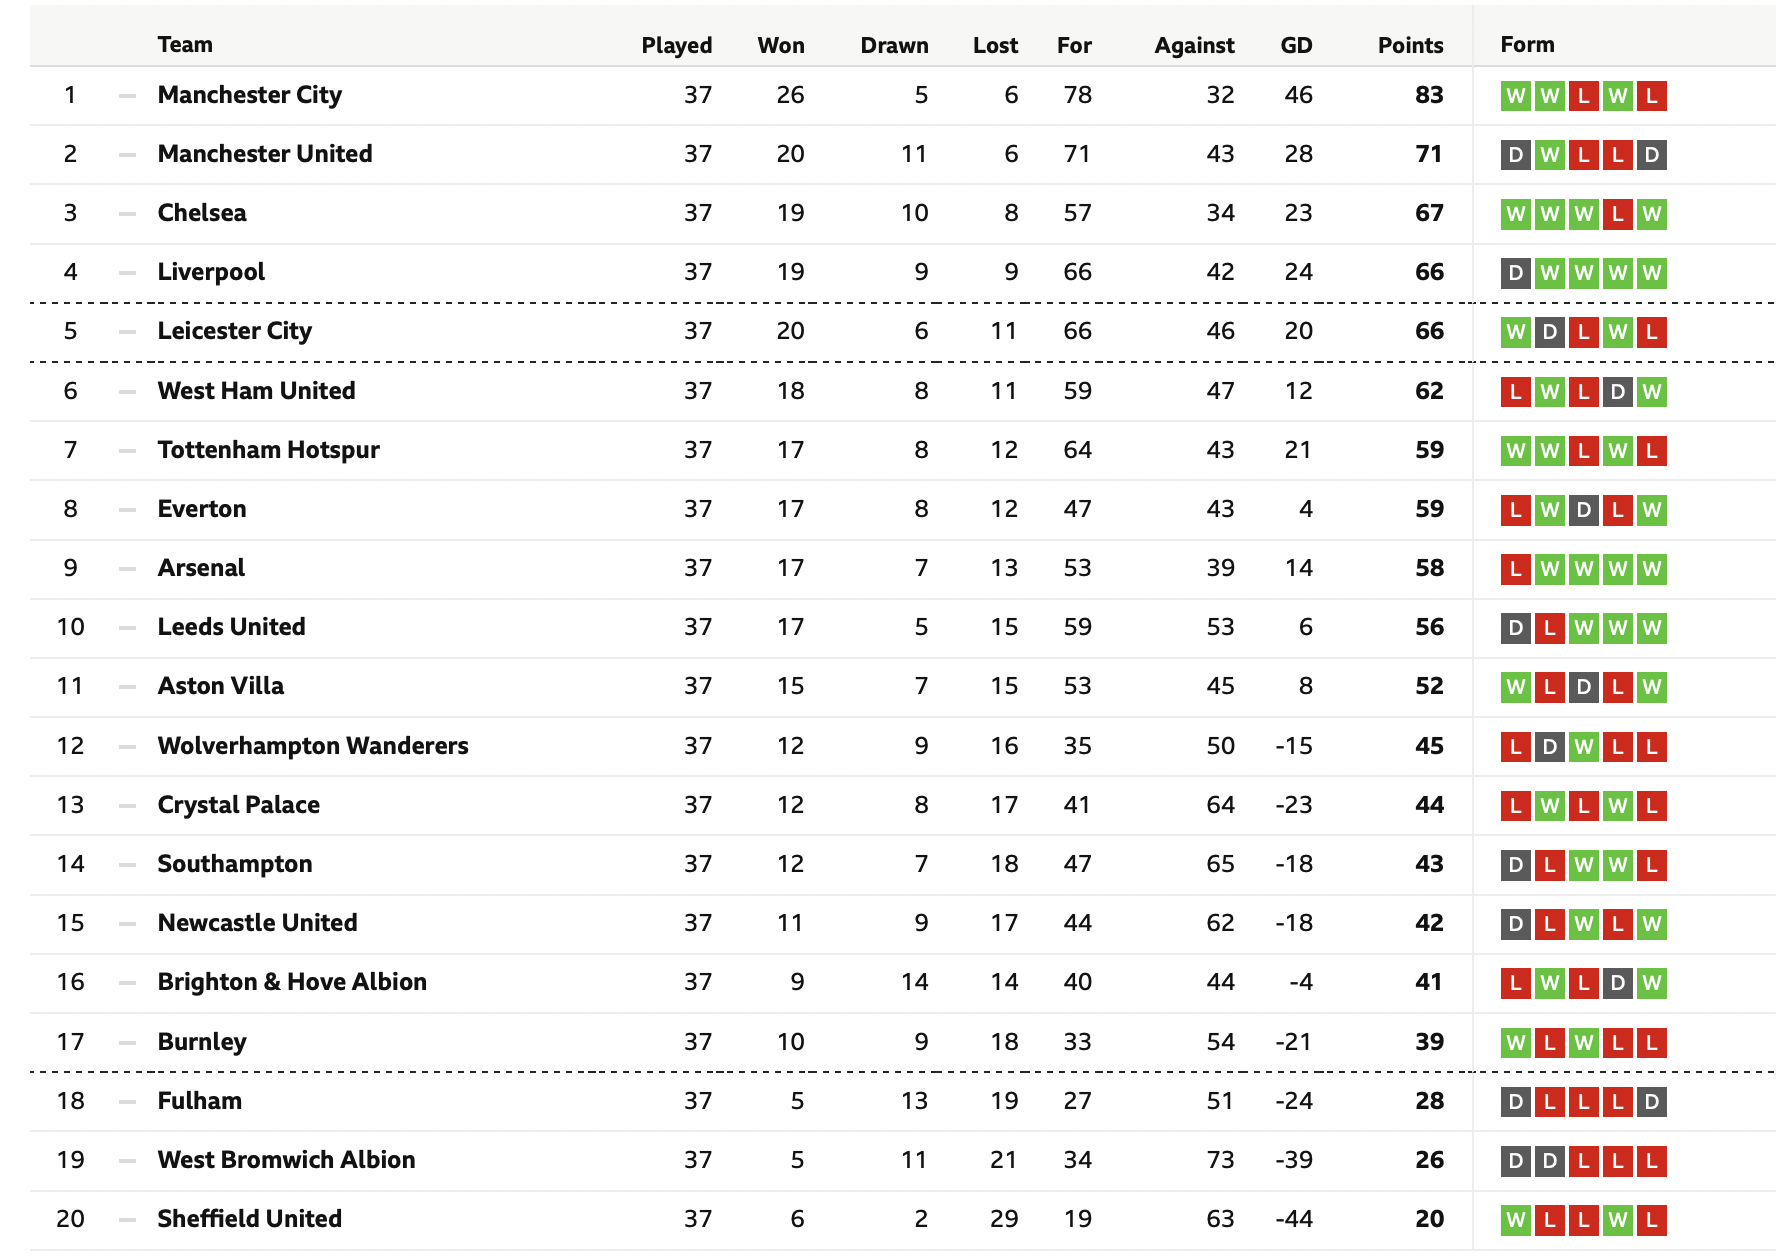This screenshot has height=1256, width=1776.
Task: Click the Points column header
Action: (x=1410, y=45)
